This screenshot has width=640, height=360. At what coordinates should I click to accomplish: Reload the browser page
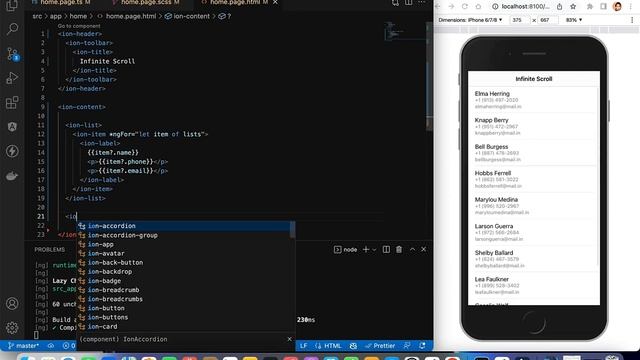tap(465, 7)
